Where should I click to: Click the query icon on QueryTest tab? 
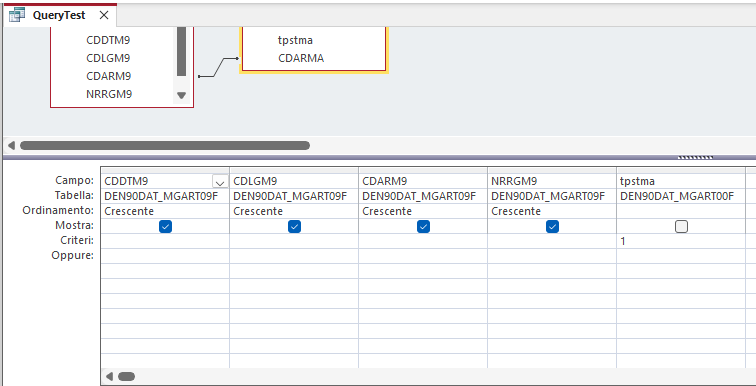tap(17, 15)
